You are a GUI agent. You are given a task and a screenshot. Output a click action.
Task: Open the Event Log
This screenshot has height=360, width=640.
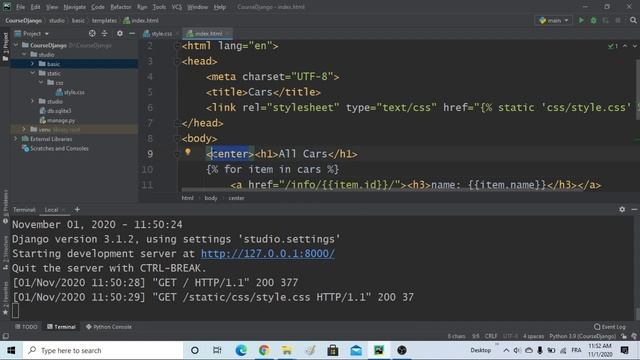(x=609, y=327)
